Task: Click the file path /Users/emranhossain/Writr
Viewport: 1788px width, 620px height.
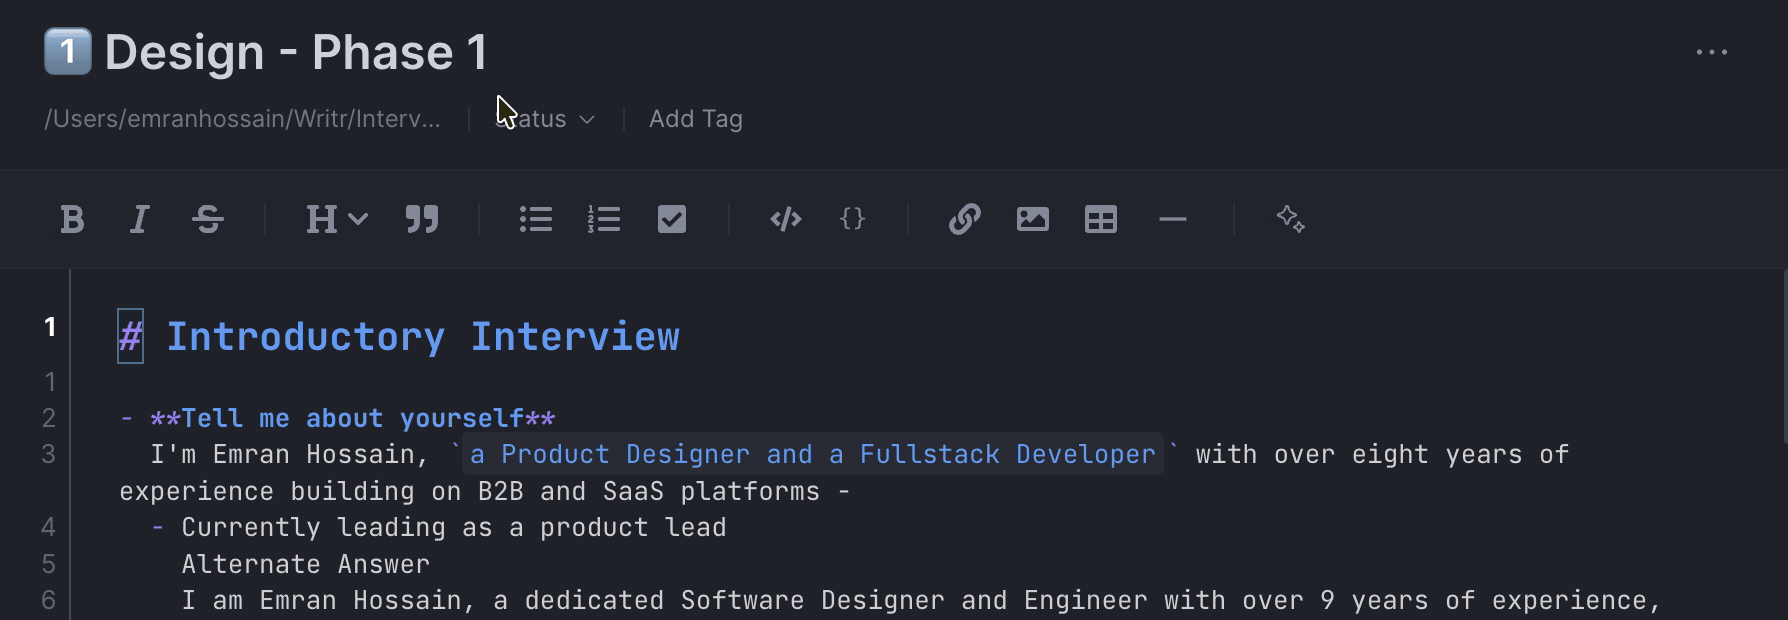Action: click(x=242, y=119)
